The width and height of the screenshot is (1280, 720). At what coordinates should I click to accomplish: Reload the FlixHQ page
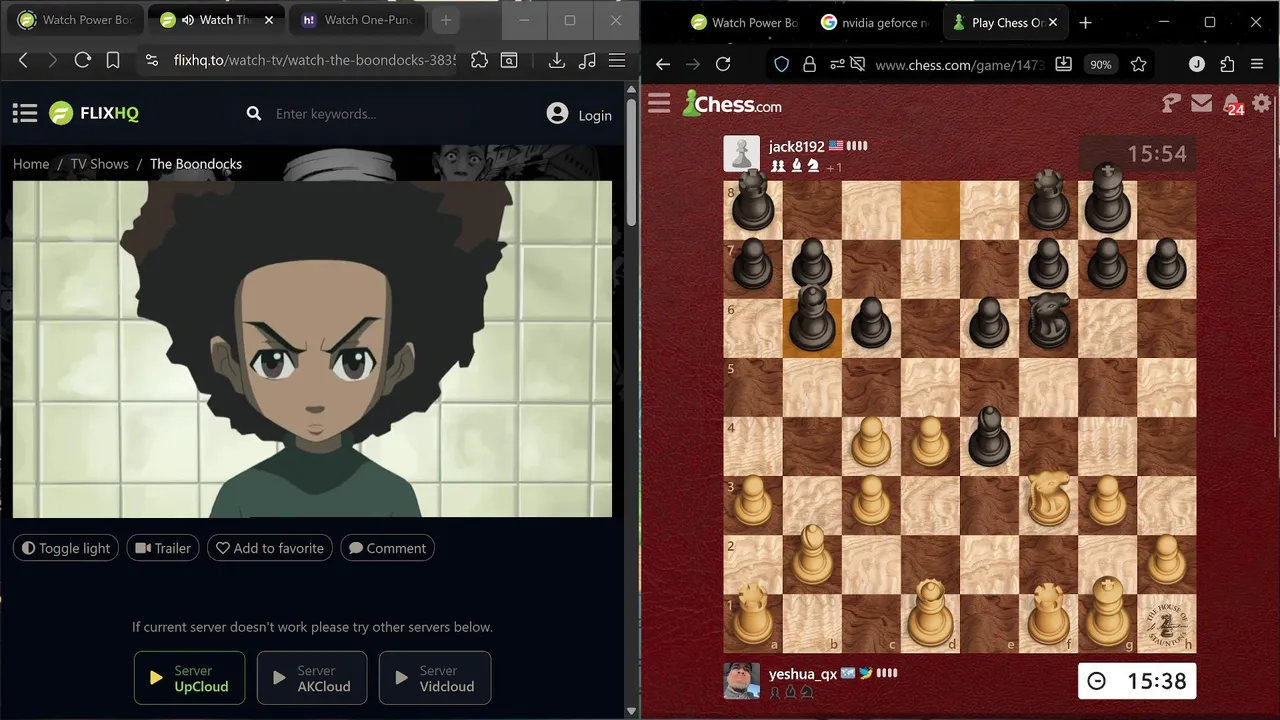tap(83, 60)
